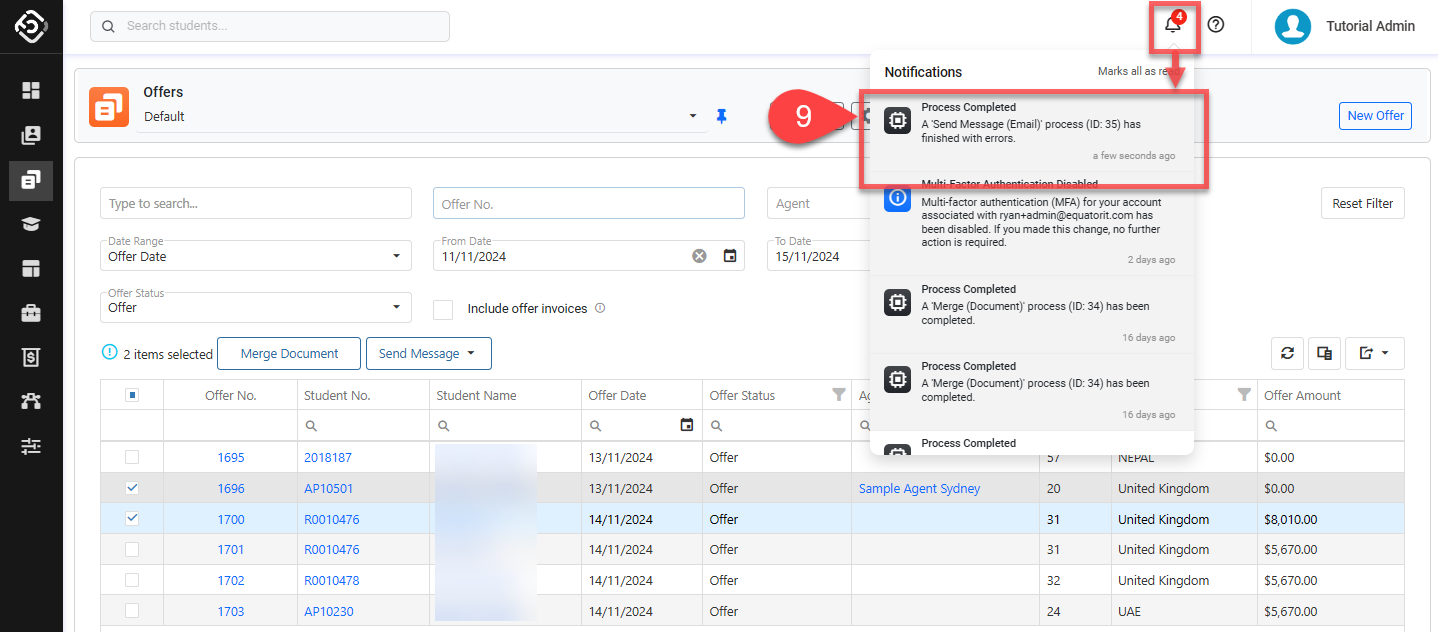Open the notifications bell icon
1438x632 pixels.
1172,25
